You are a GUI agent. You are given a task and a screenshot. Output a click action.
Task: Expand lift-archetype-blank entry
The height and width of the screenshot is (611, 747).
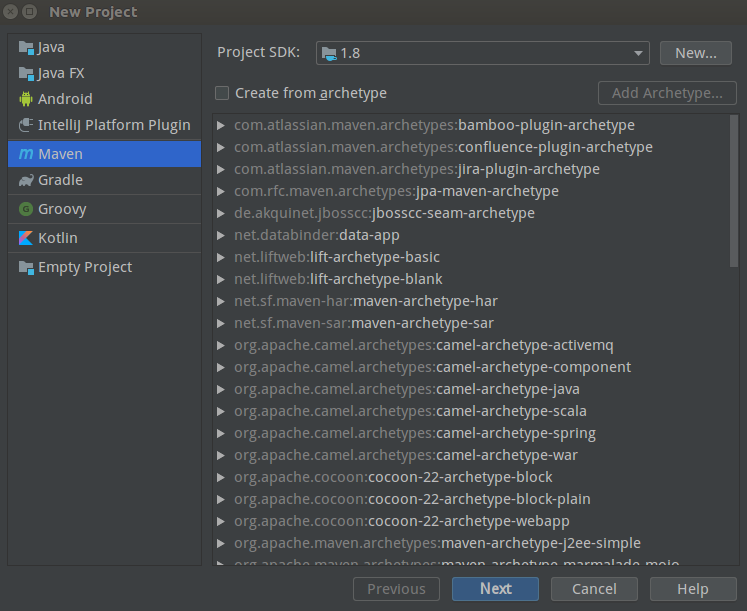coord(221,279)
